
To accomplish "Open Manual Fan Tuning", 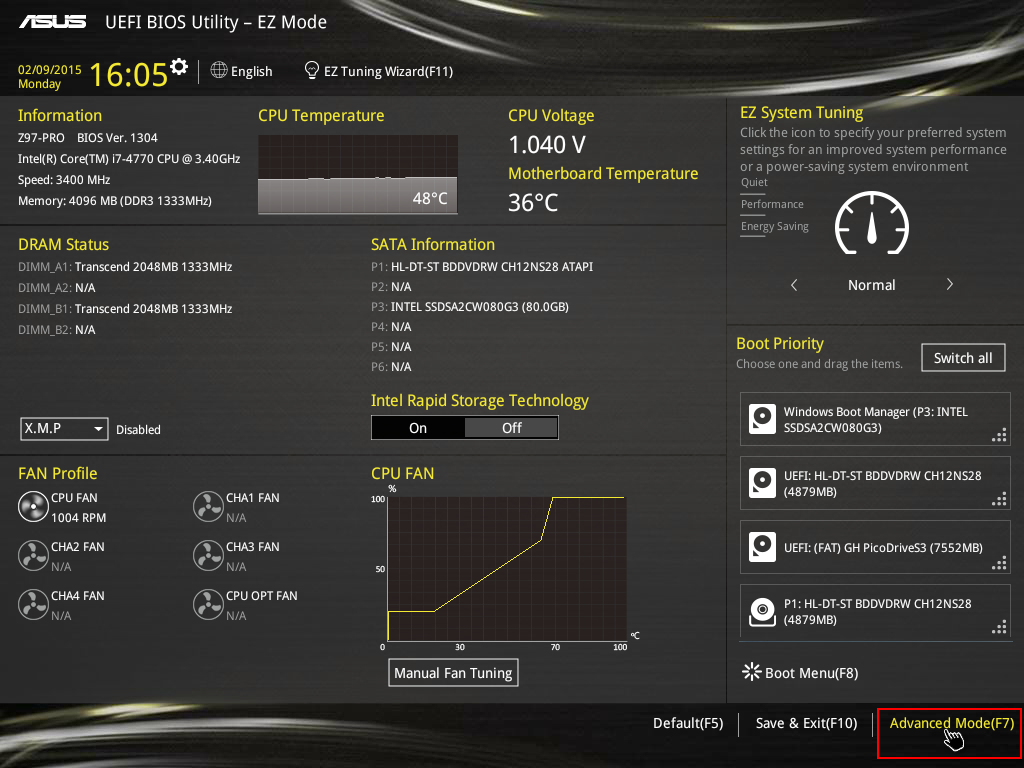I will 453,673.
